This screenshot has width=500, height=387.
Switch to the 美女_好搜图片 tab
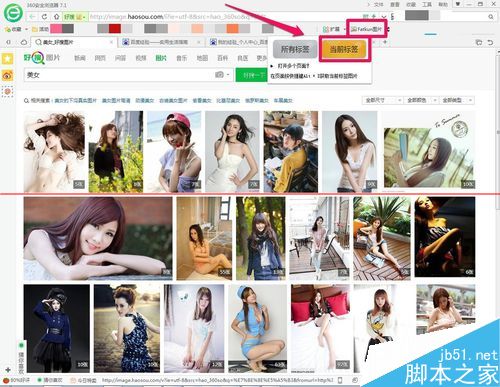73,42
